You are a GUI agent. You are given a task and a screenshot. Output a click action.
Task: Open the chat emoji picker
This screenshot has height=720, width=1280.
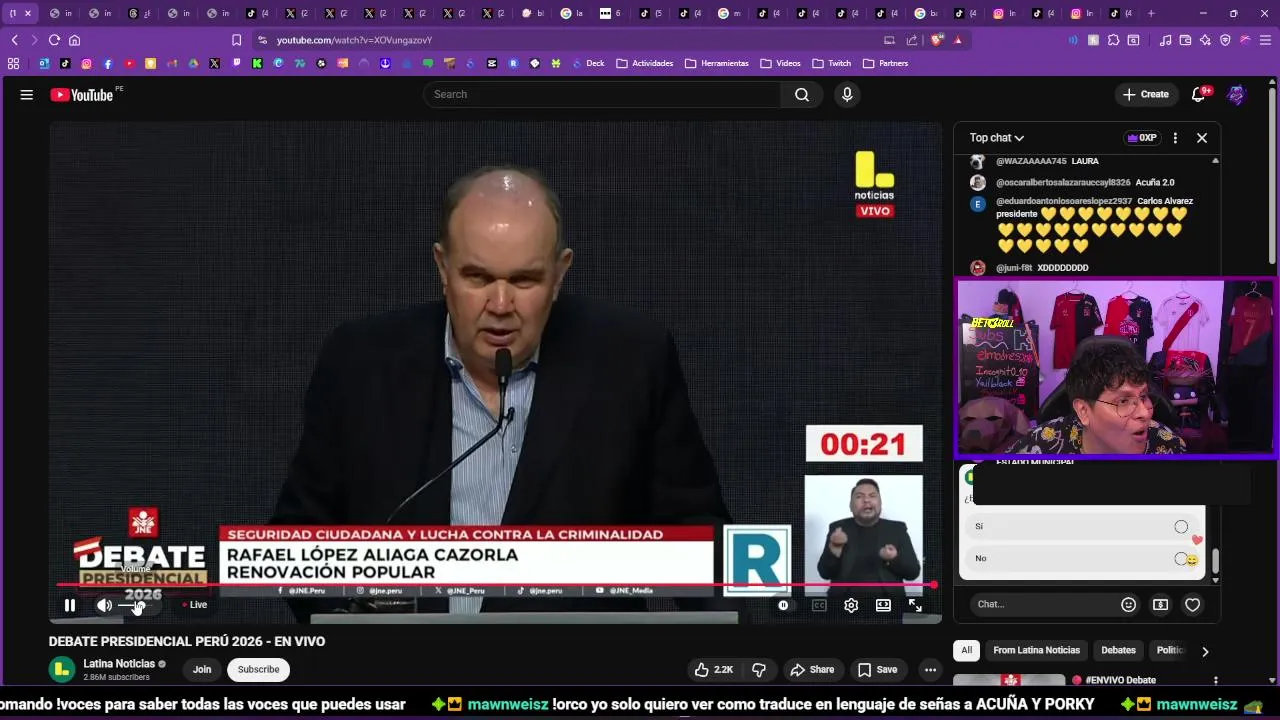click(x=1129, y=604)
